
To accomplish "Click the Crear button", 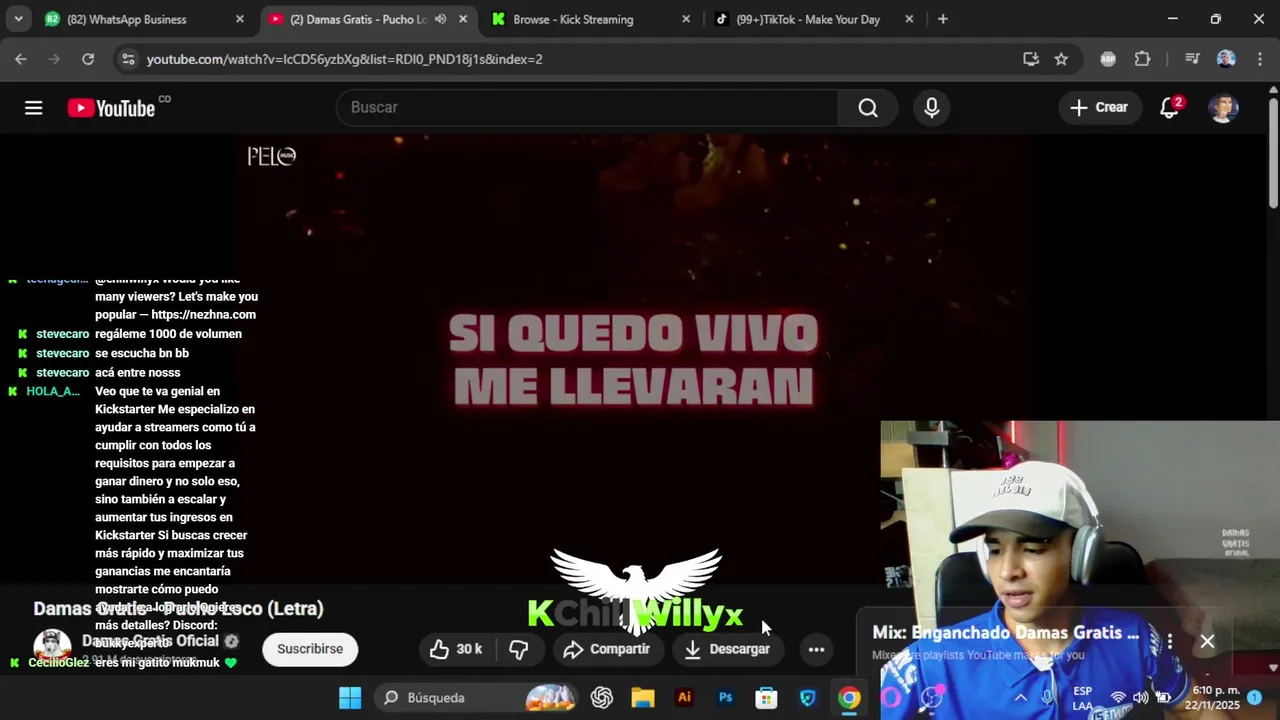I will 1098,108.
